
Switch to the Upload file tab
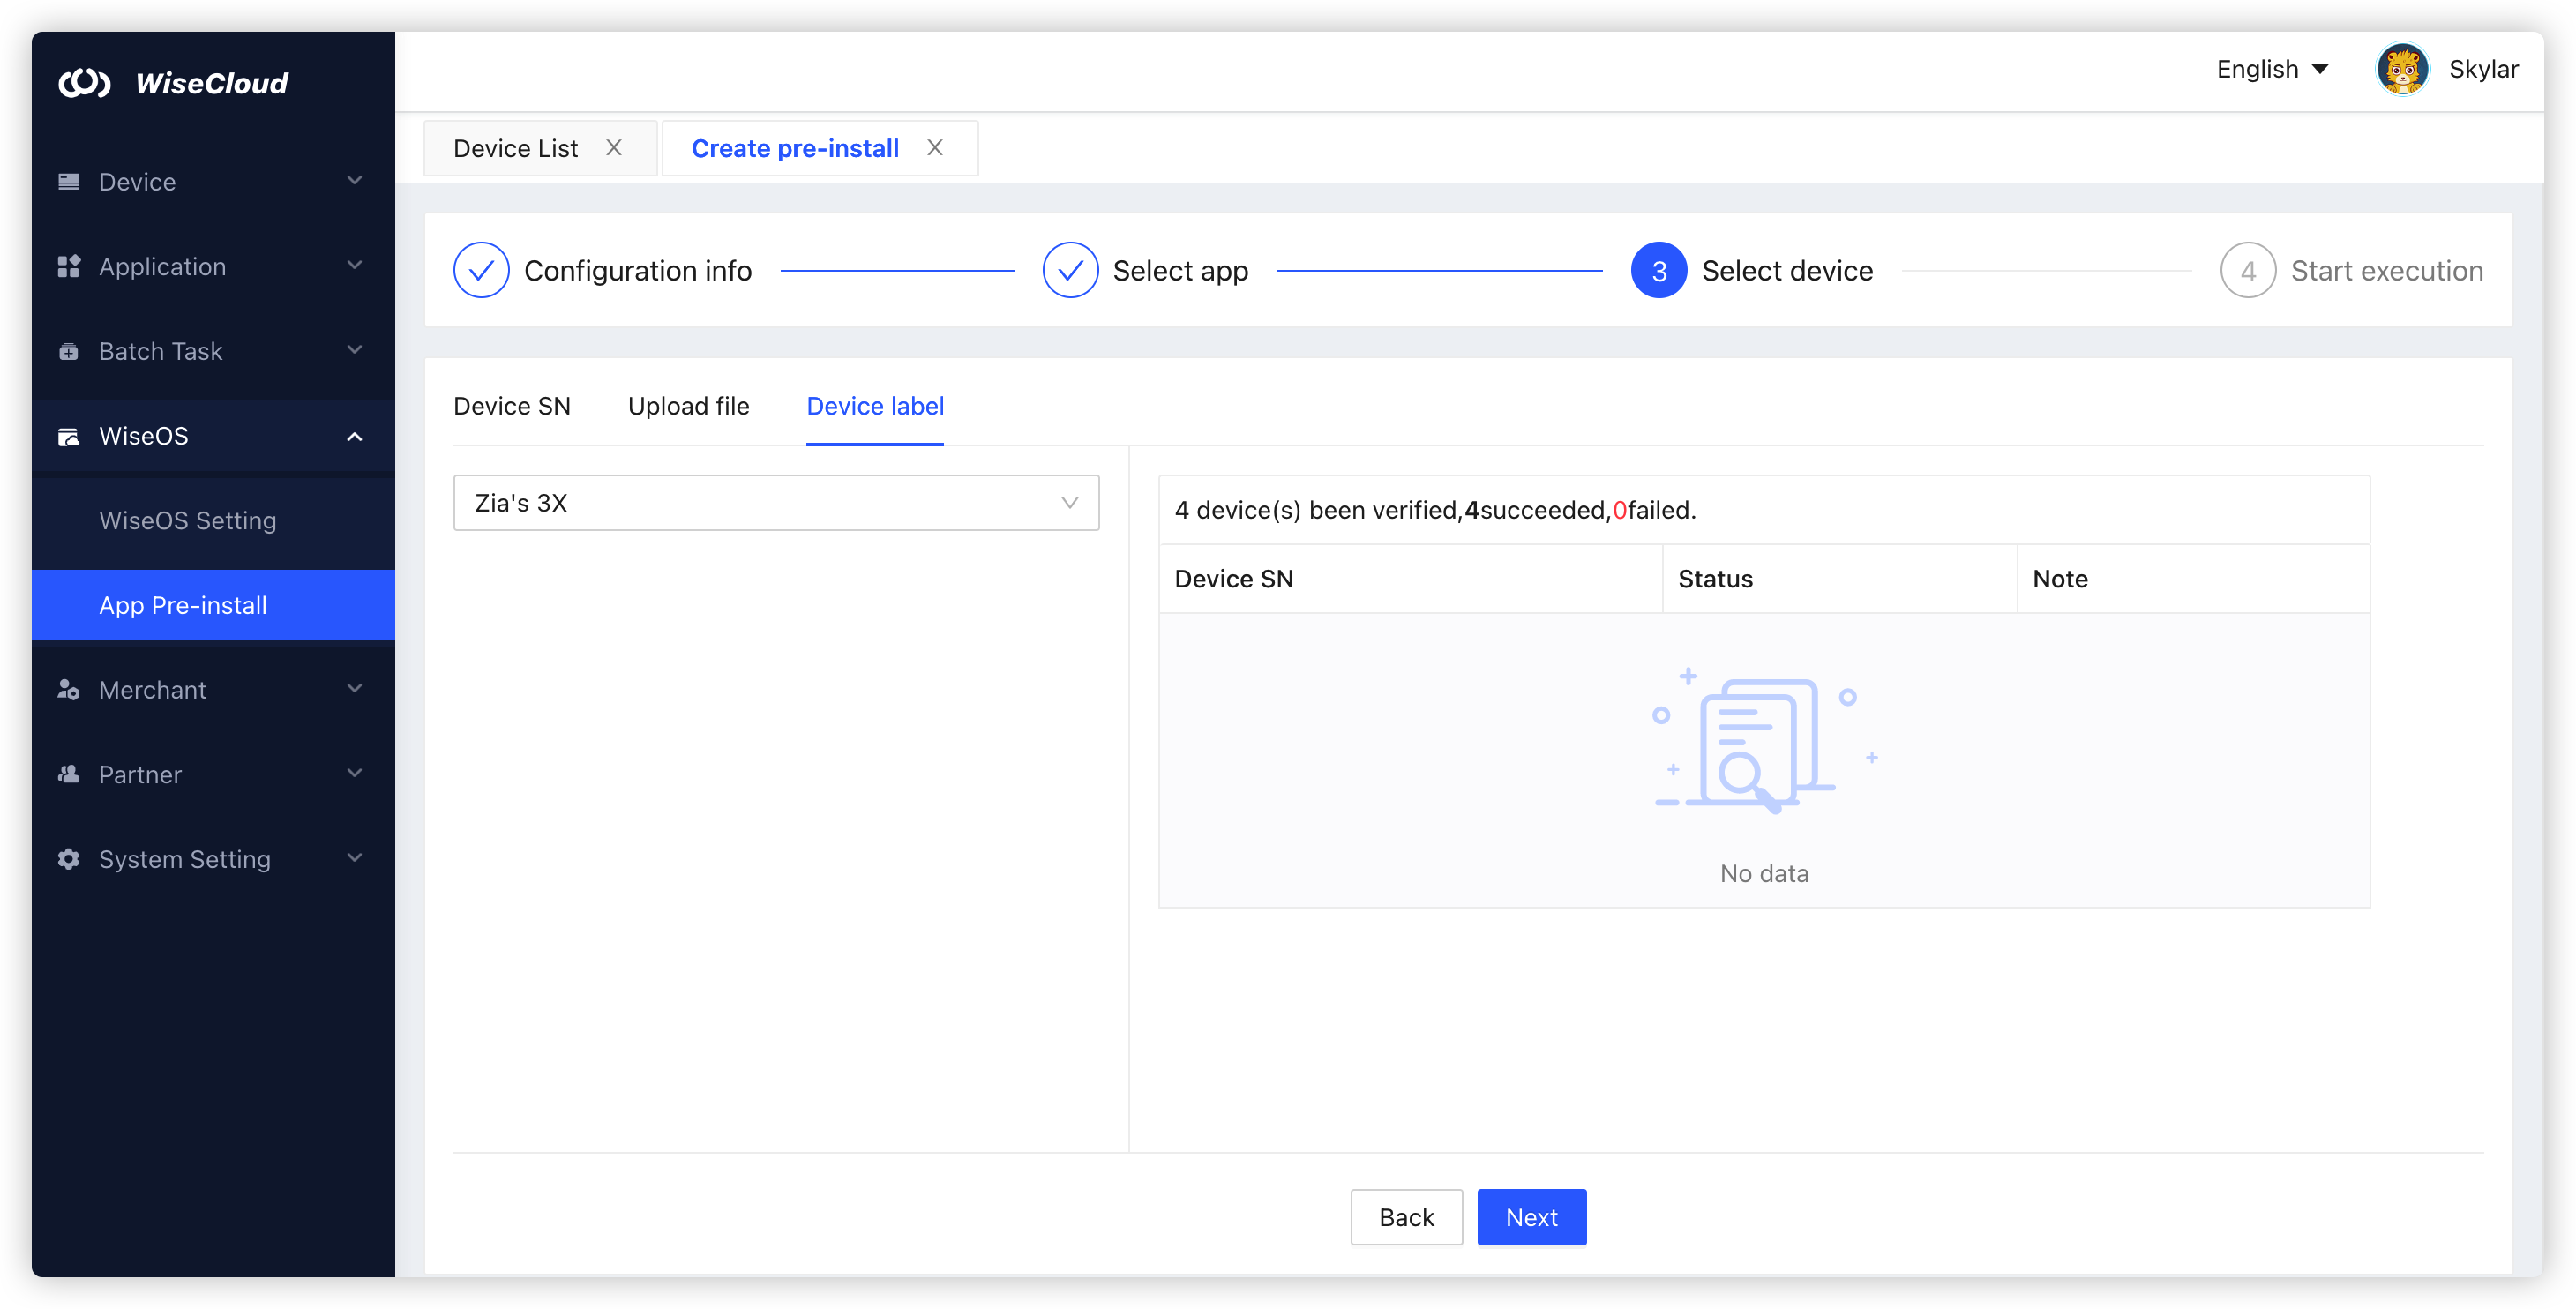click(x=688, y=406)
